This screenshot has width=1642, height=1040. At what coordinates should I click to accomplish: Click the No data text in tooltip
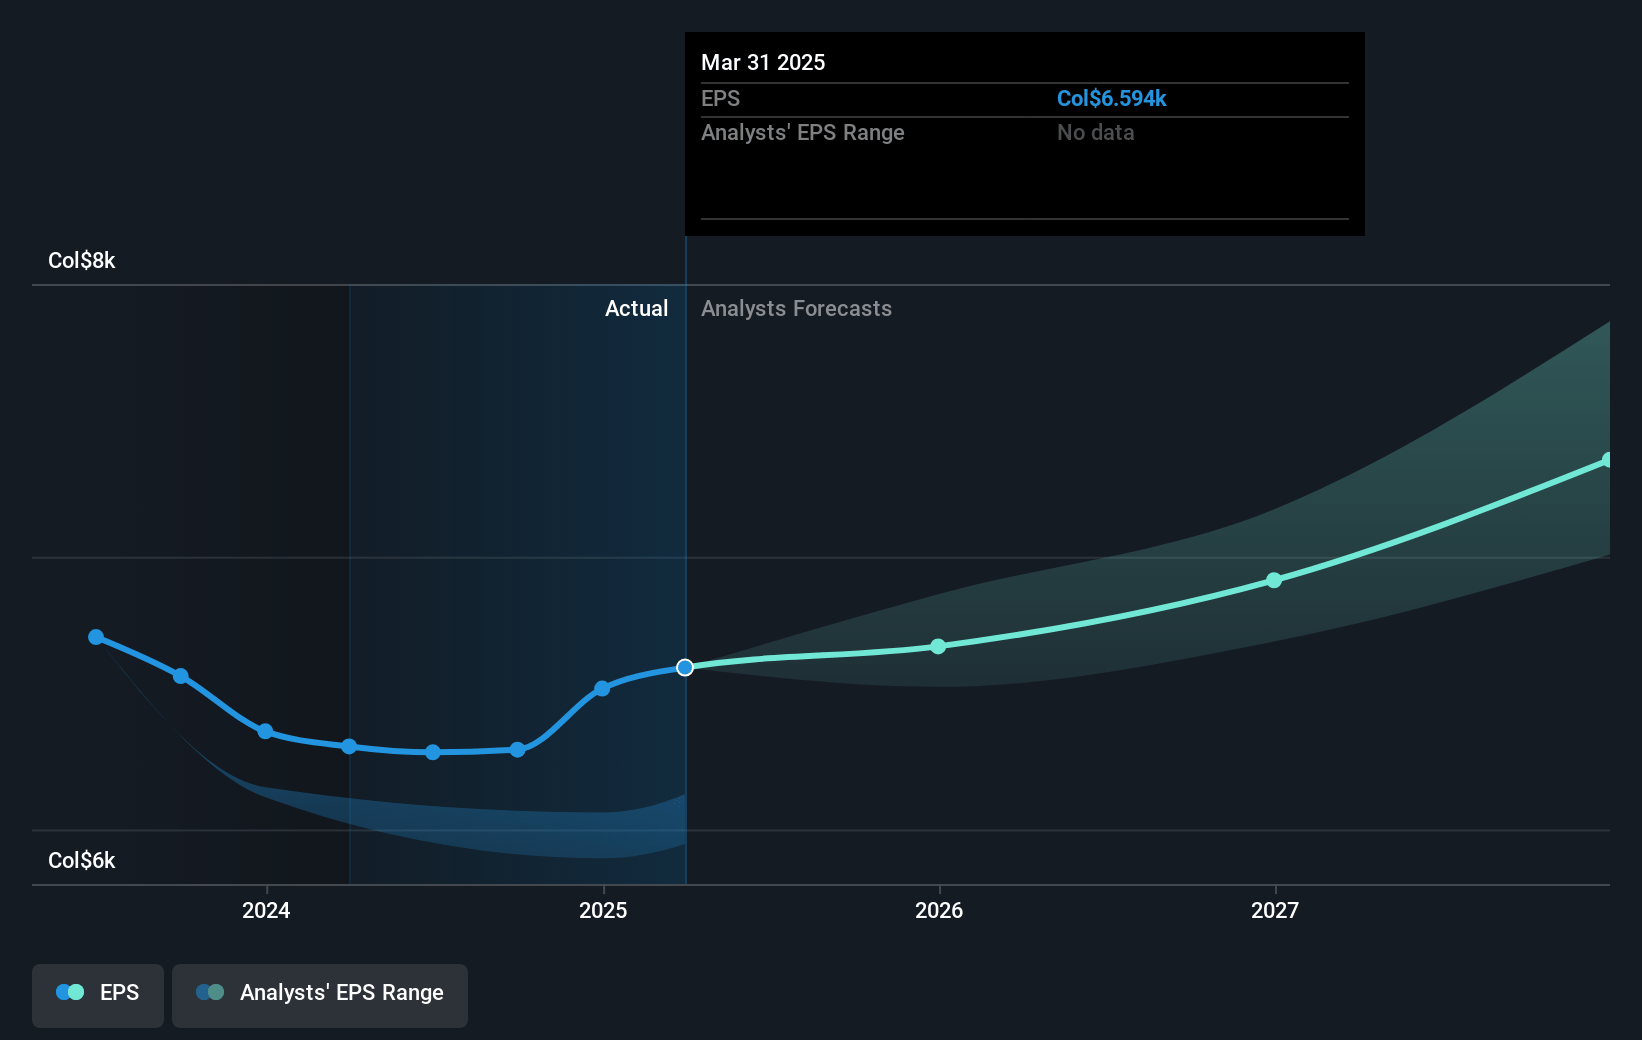point(1096,132)
